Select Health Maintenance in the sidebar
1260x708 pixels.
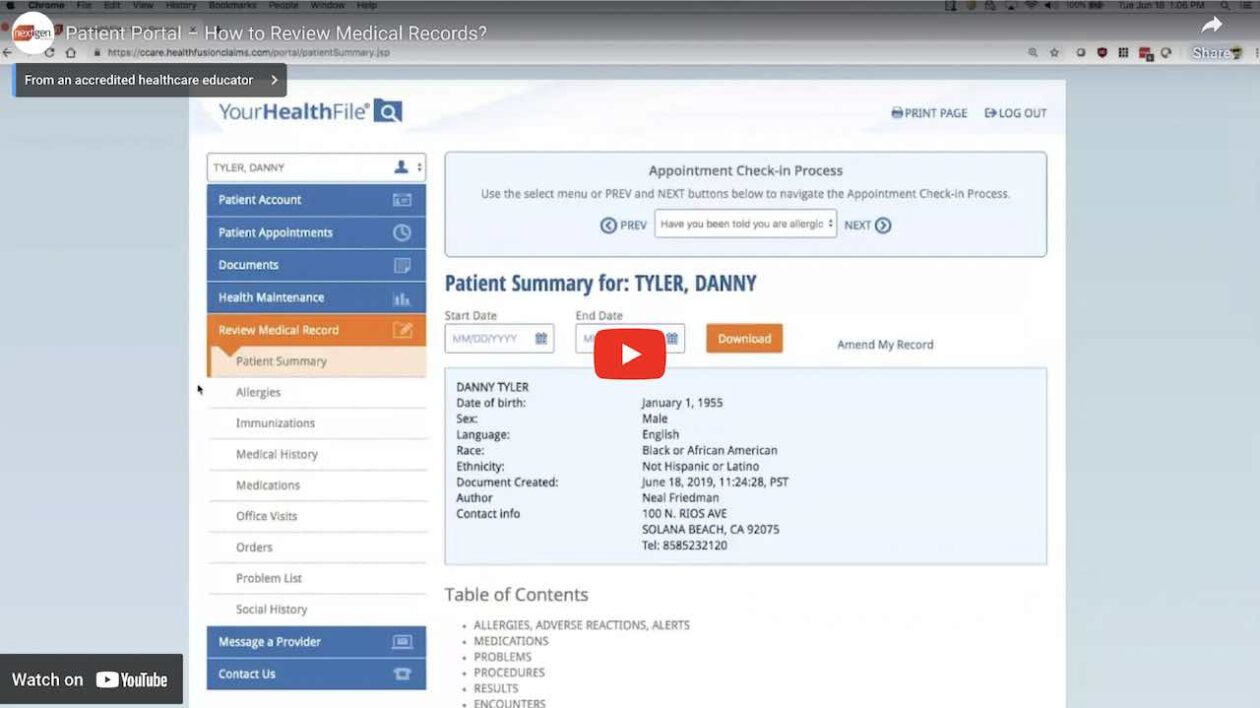click(316, 297)
